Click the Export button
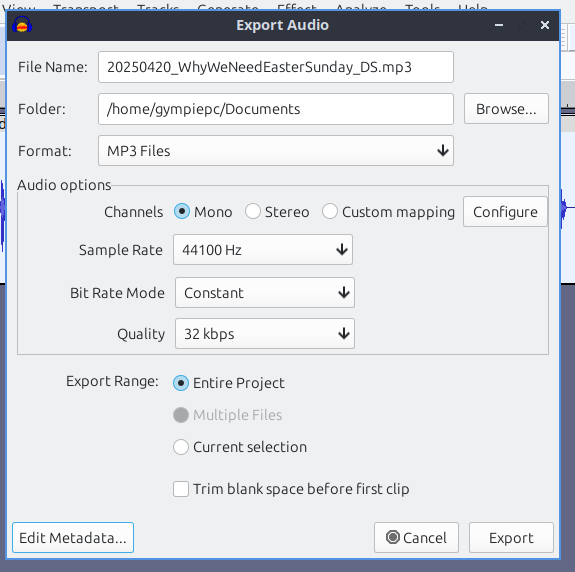Viewport: 575px width, 572px height. click(511, 538)
